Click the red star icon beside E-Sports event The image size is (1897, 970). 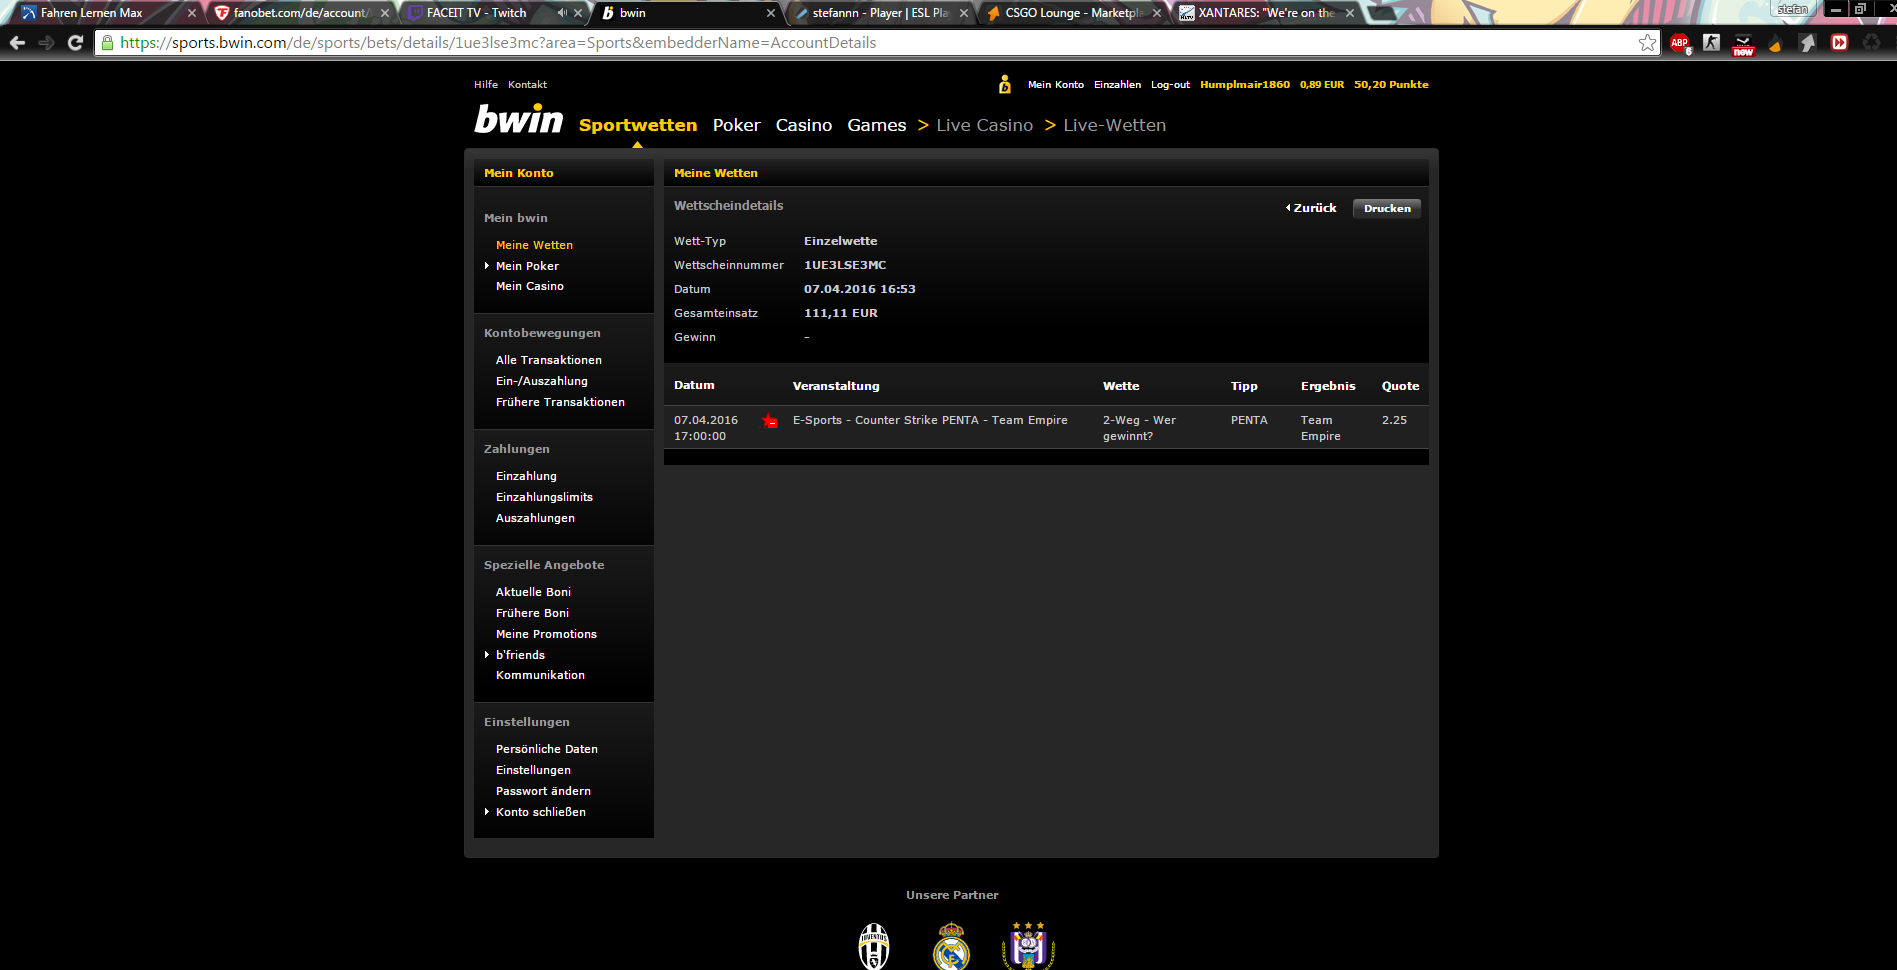770,421
